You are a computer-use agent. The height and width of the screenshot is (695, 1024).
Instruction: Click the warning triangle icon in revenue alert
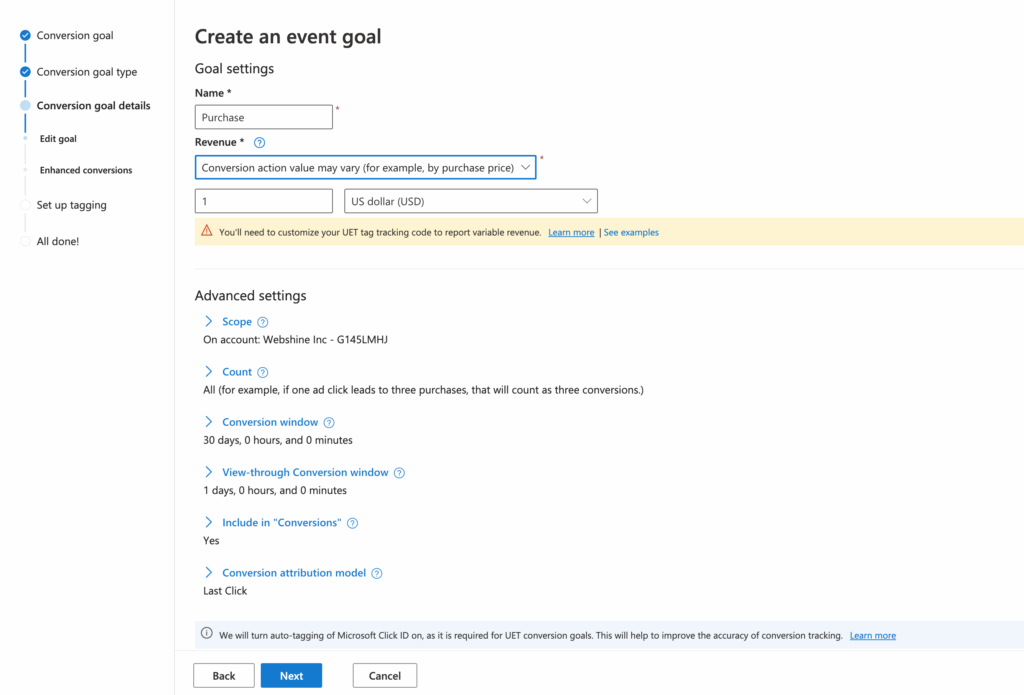tap(207, 231)
